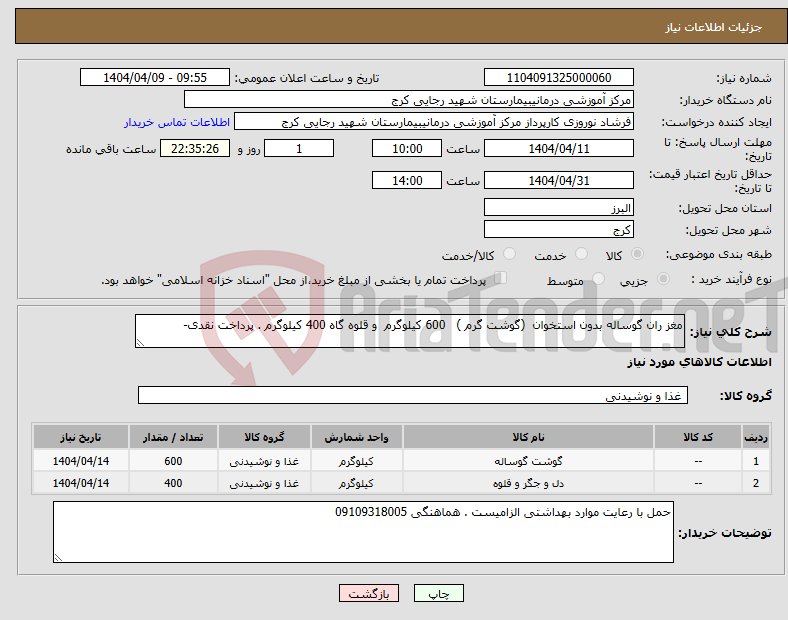The width and height of the screenshot is (788, 620).
Task: Click the announcement date field 1404/04/09 - 09:55
Action: point(155,78)
